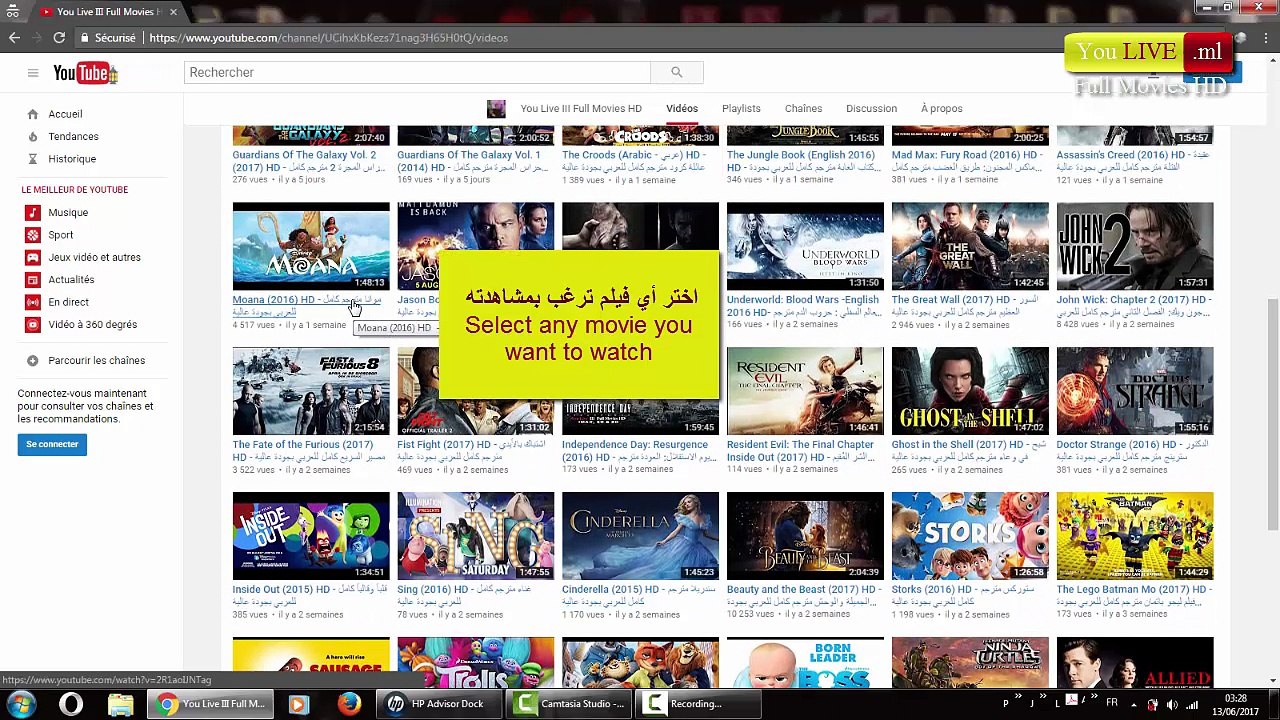Switch to the Playlists tab
The image size is (1280, 720).
741,109
